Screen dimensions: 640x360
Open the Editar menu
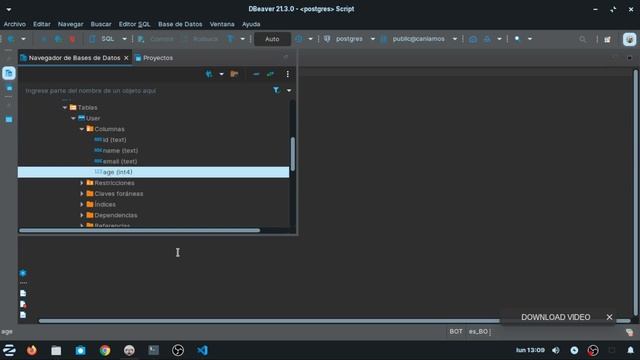pos(42,24)
